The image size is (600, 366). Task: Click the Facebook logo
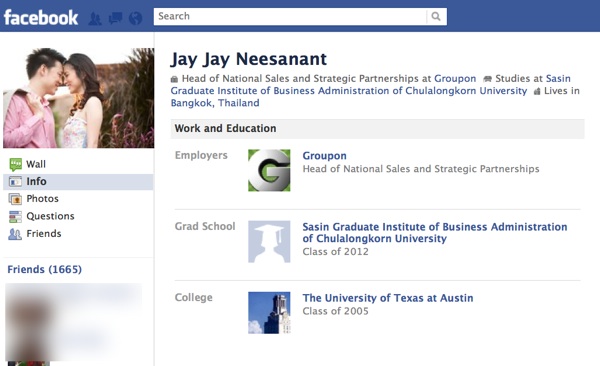coord(41,18)
